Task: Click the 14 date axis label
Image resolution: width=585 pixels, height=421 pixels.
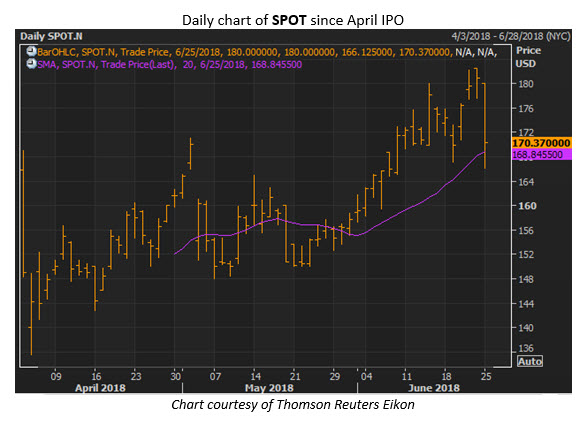Action: [x=255, y=376]
